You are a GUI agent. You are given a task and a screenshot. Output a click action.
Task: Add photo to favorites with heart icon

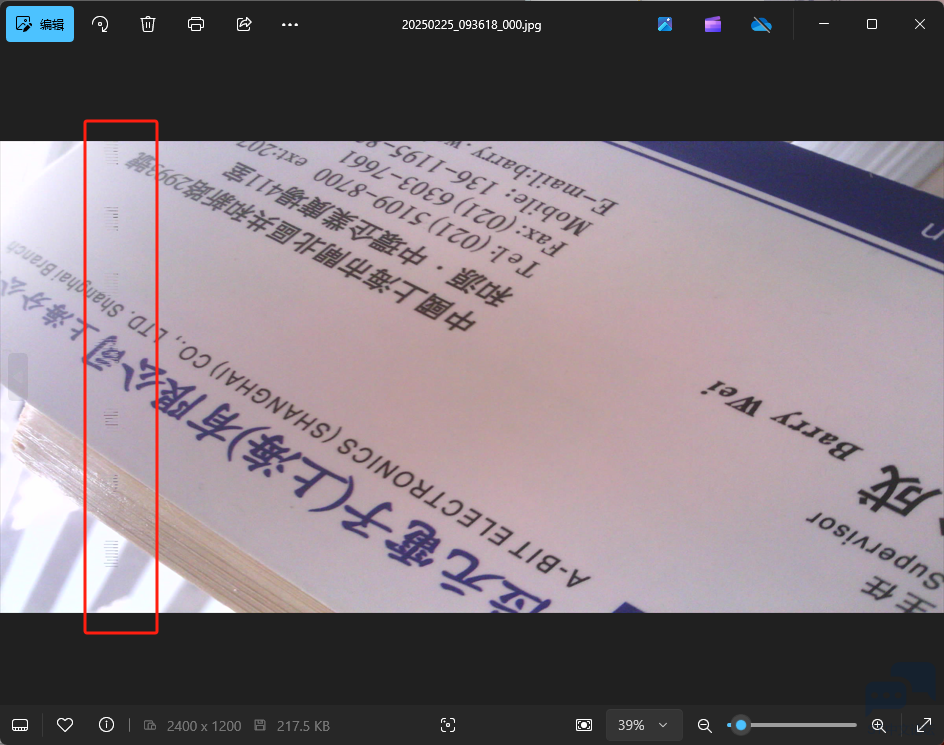click(65, 725)
